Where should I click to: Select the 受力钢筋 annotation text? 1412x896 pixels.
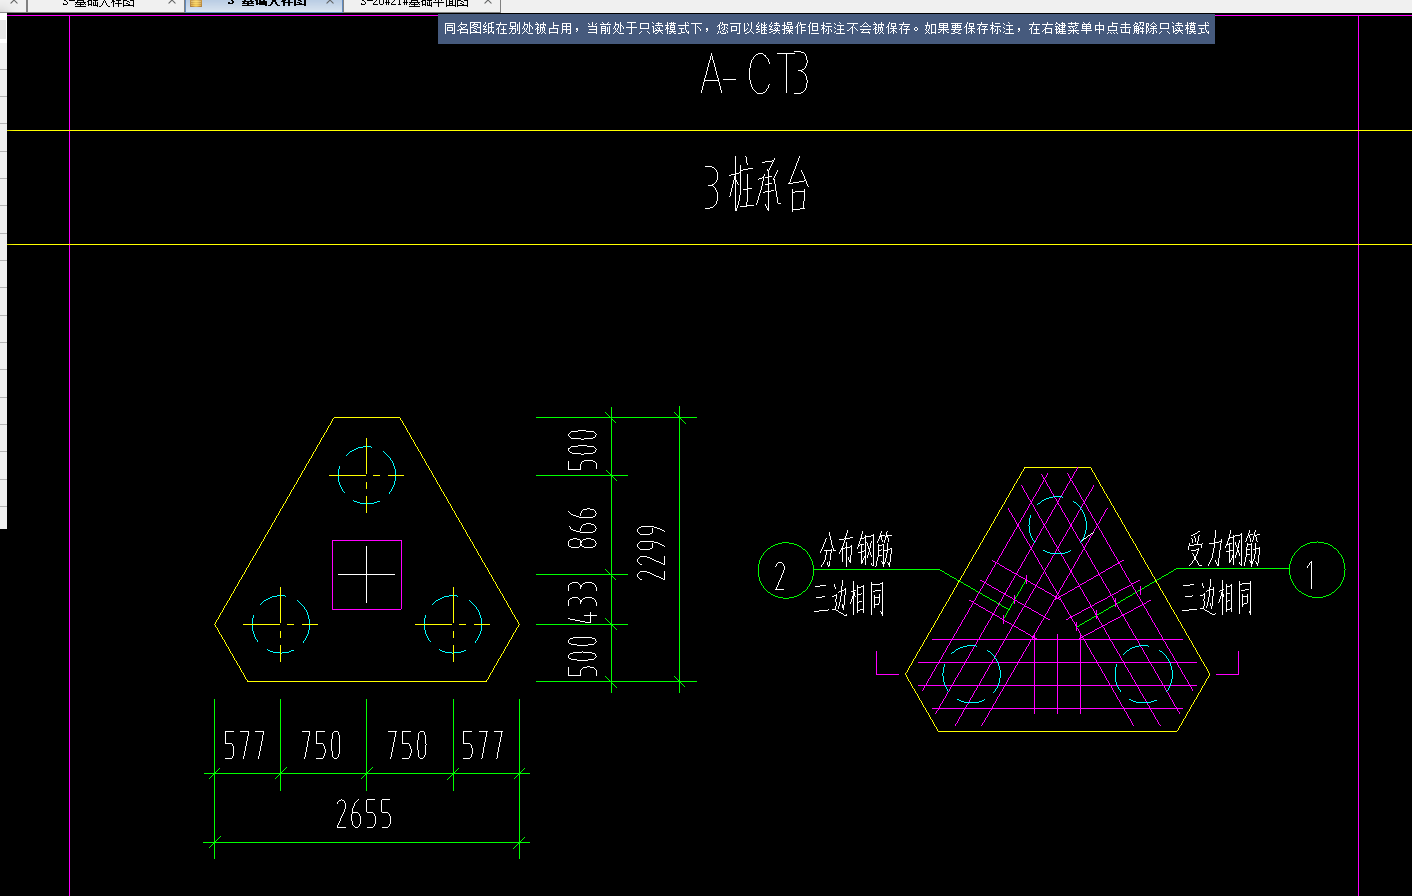point(1224,549)
